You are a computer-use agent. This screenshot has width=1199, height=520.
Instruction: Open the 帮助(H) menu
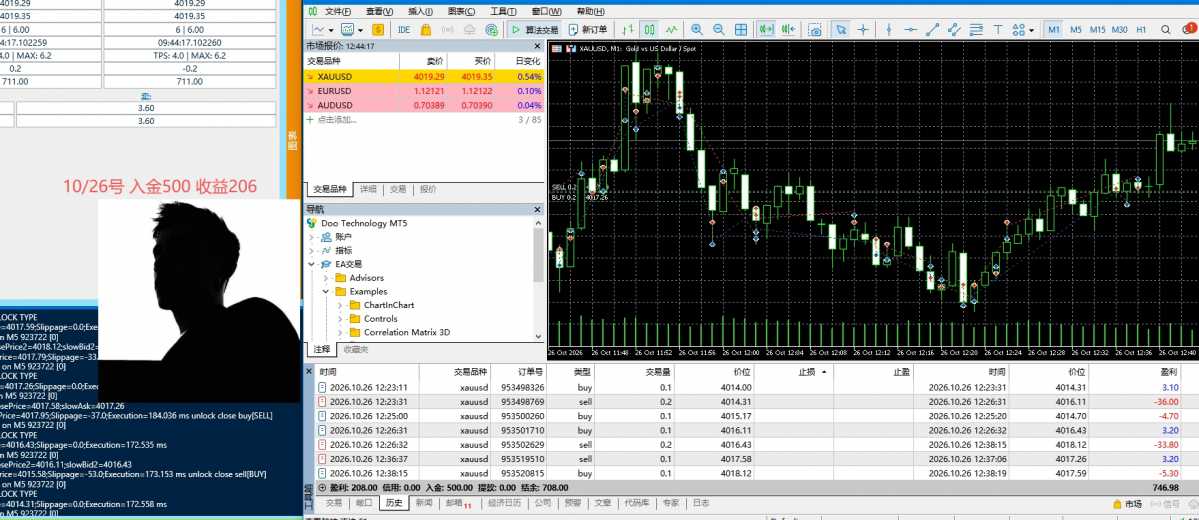coord(590,11)
